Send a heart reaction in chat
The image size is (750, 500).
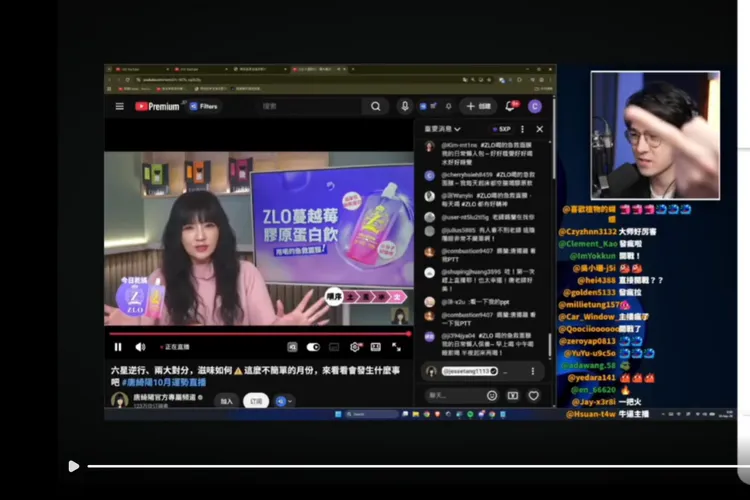coord(533,395)
